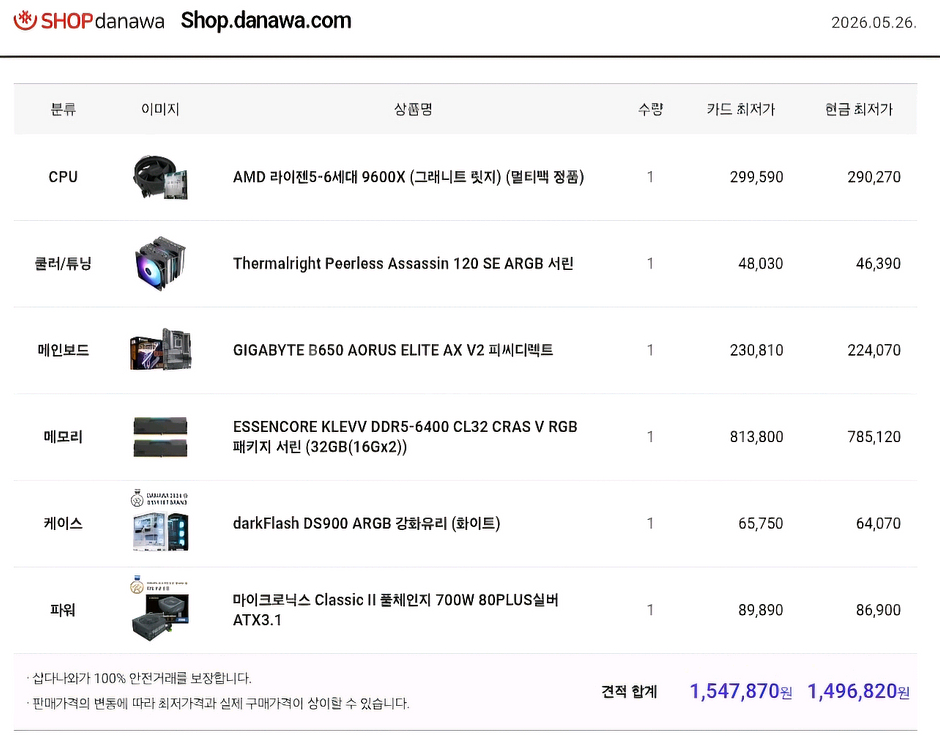Screen dimensions: 940x750
Task: Open the GIGABYTE B650 AORUS ELITE AX link
Action: pos(393,350)
